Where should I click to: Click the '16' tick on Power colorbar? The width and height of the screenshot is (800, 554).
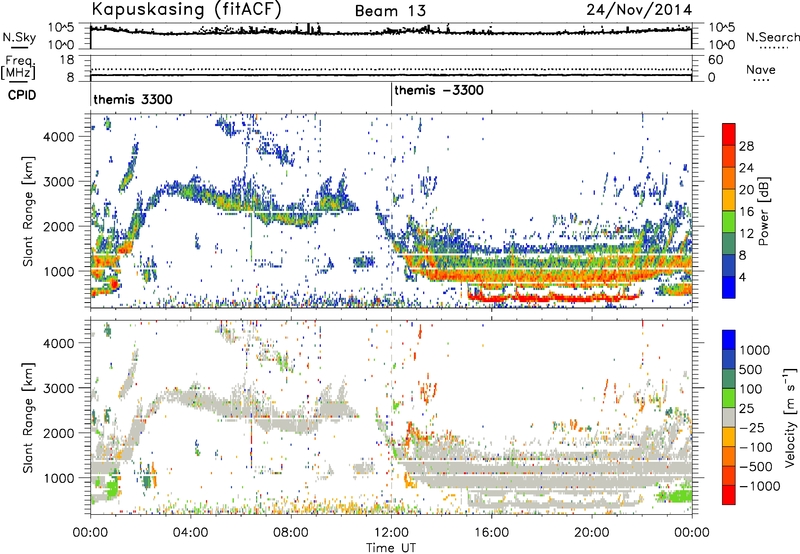pos(746,212)
